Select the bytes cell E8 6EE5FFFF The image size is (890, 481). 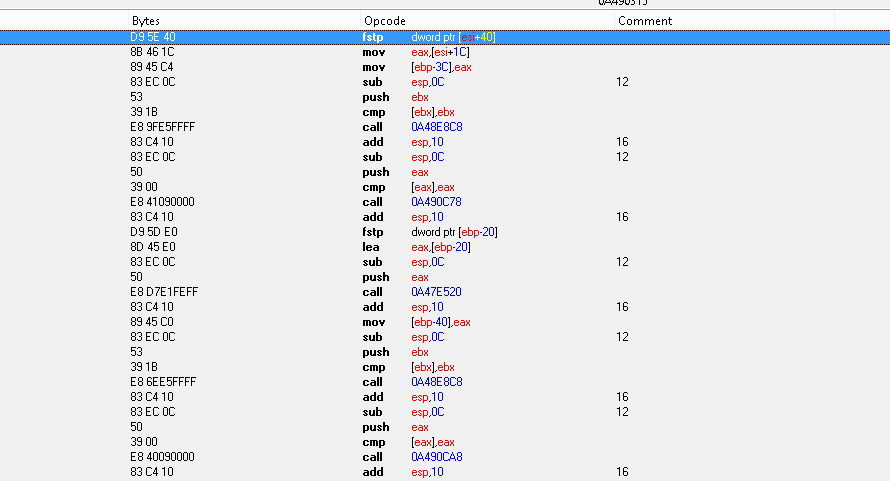pos(163,382)
